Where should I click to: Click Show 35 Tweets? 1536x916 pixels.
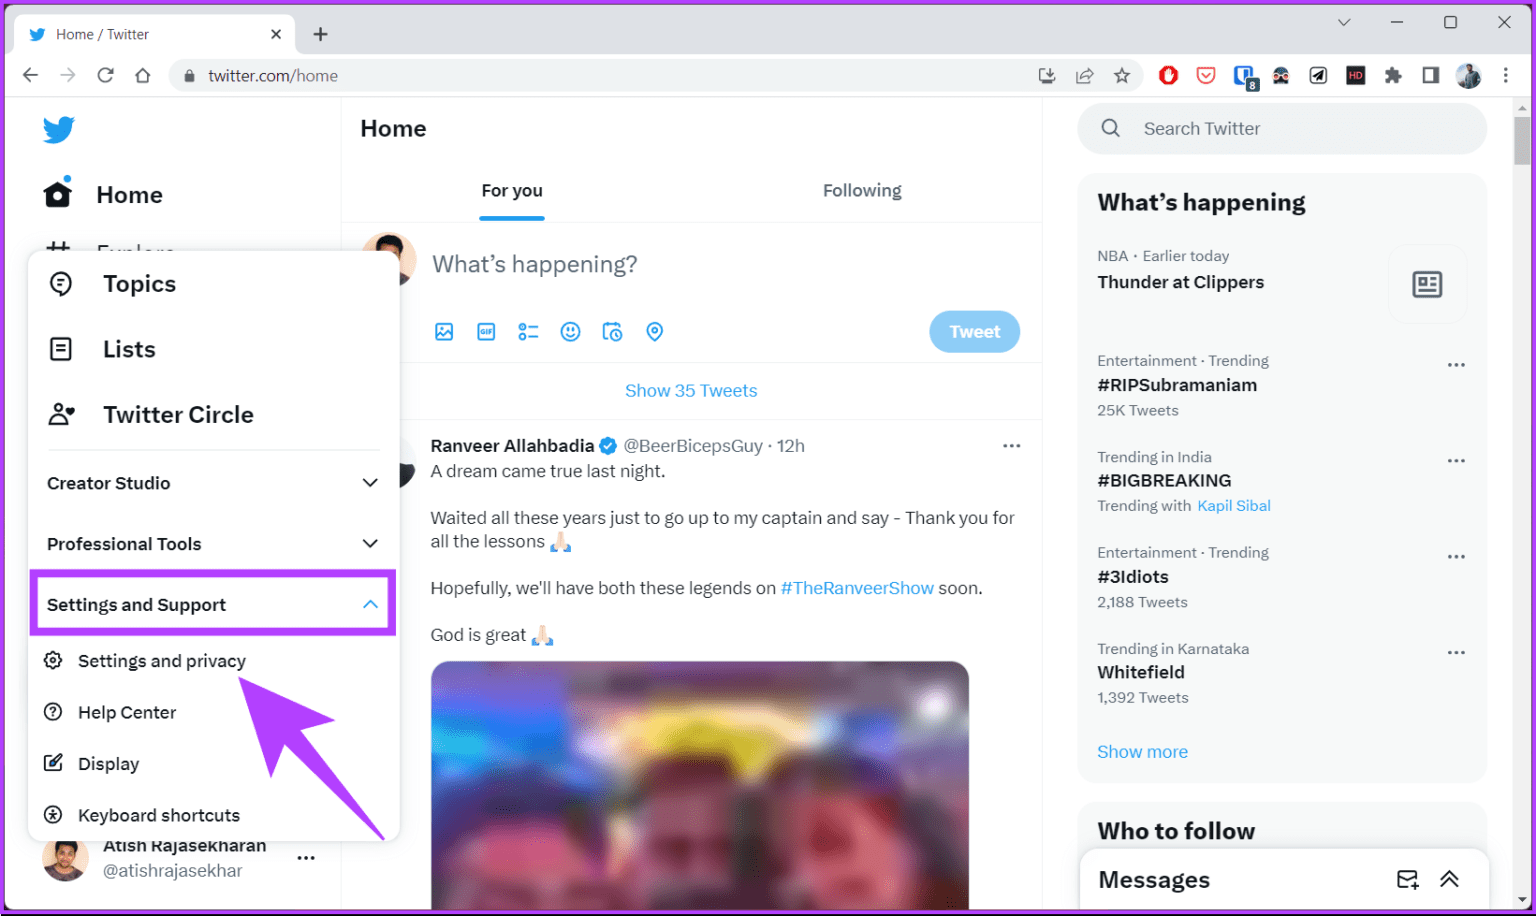click(x=691, y=391)
